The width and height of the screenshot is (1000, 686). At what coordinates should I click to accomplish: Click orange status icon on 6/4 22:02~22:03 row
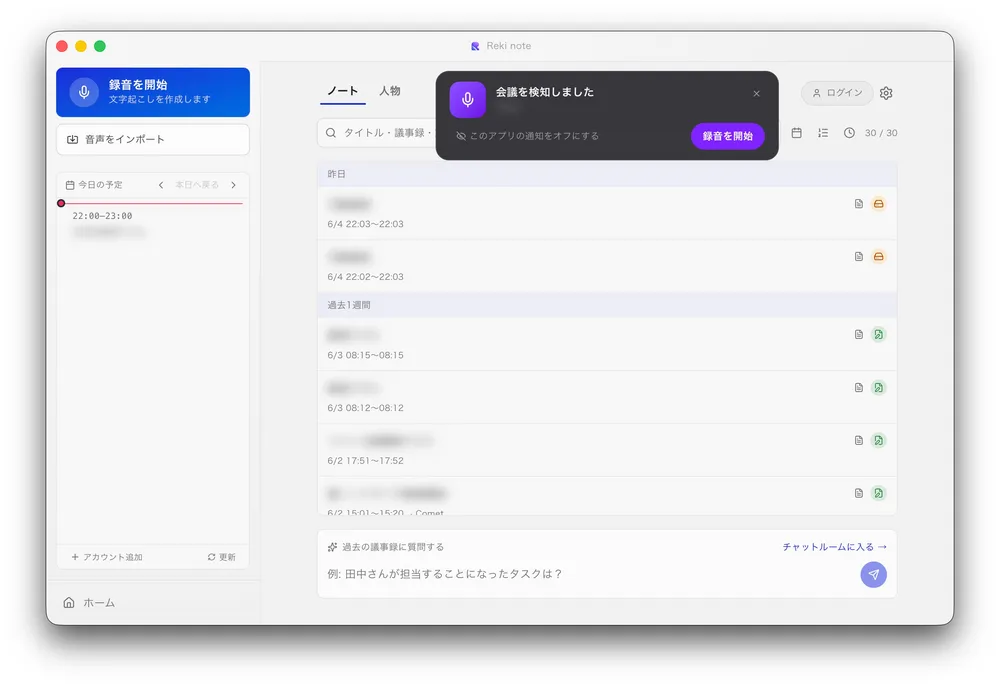(x=879, y=256)
